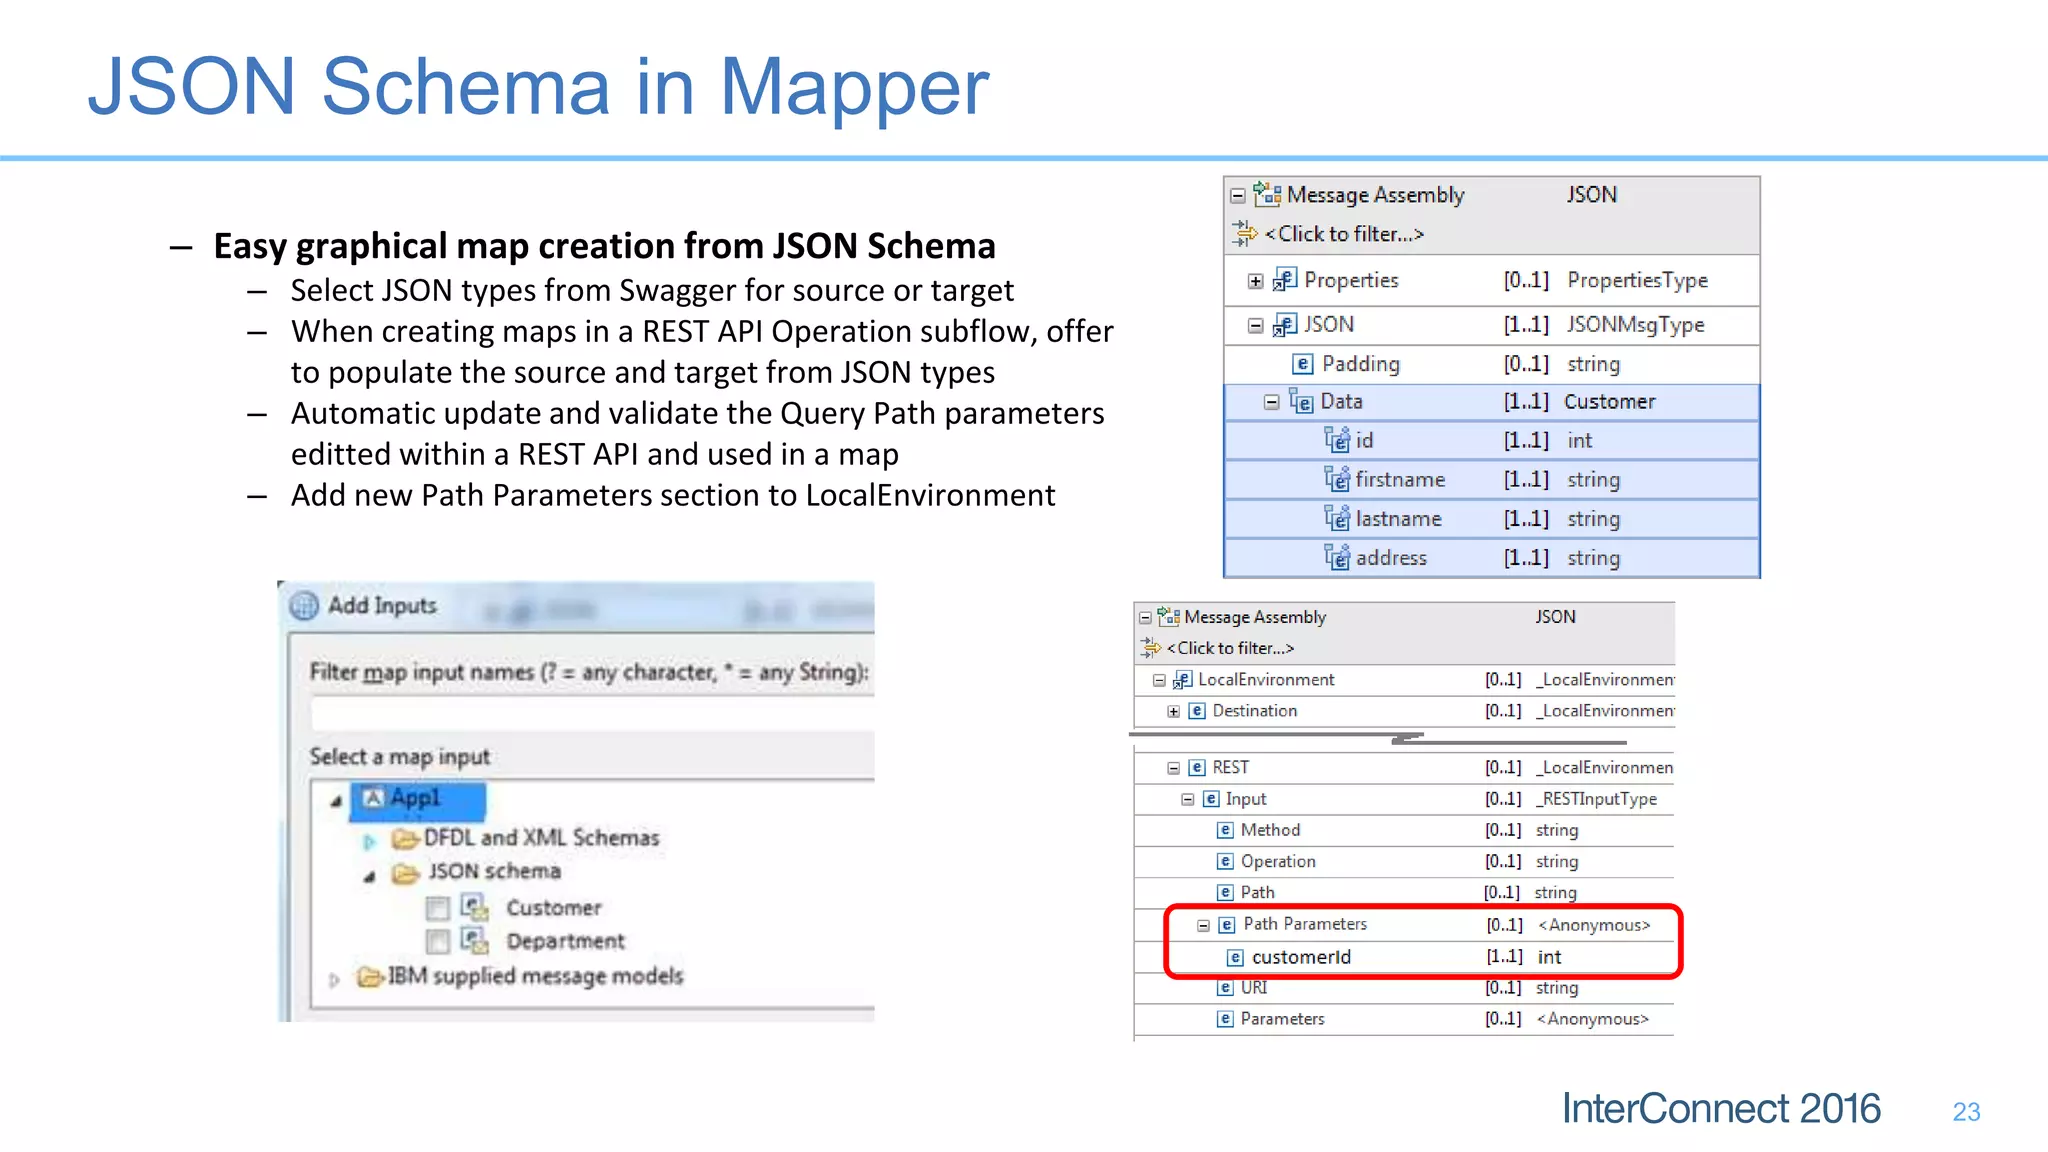The height and width of the screenshot is (1152, 2048).
Task: Click the id field icon
Action: click(1337, 440)
